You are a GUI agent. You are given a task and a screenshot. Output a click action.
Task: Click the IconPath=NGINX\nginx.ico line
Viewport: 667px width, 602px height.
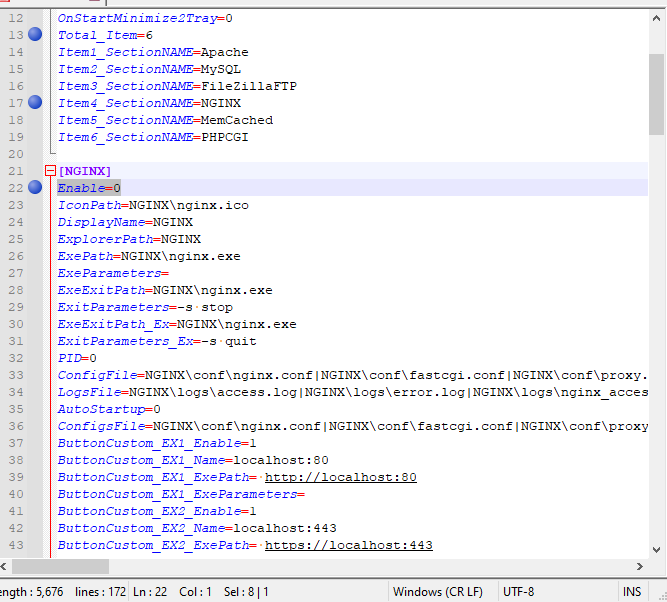153,205
